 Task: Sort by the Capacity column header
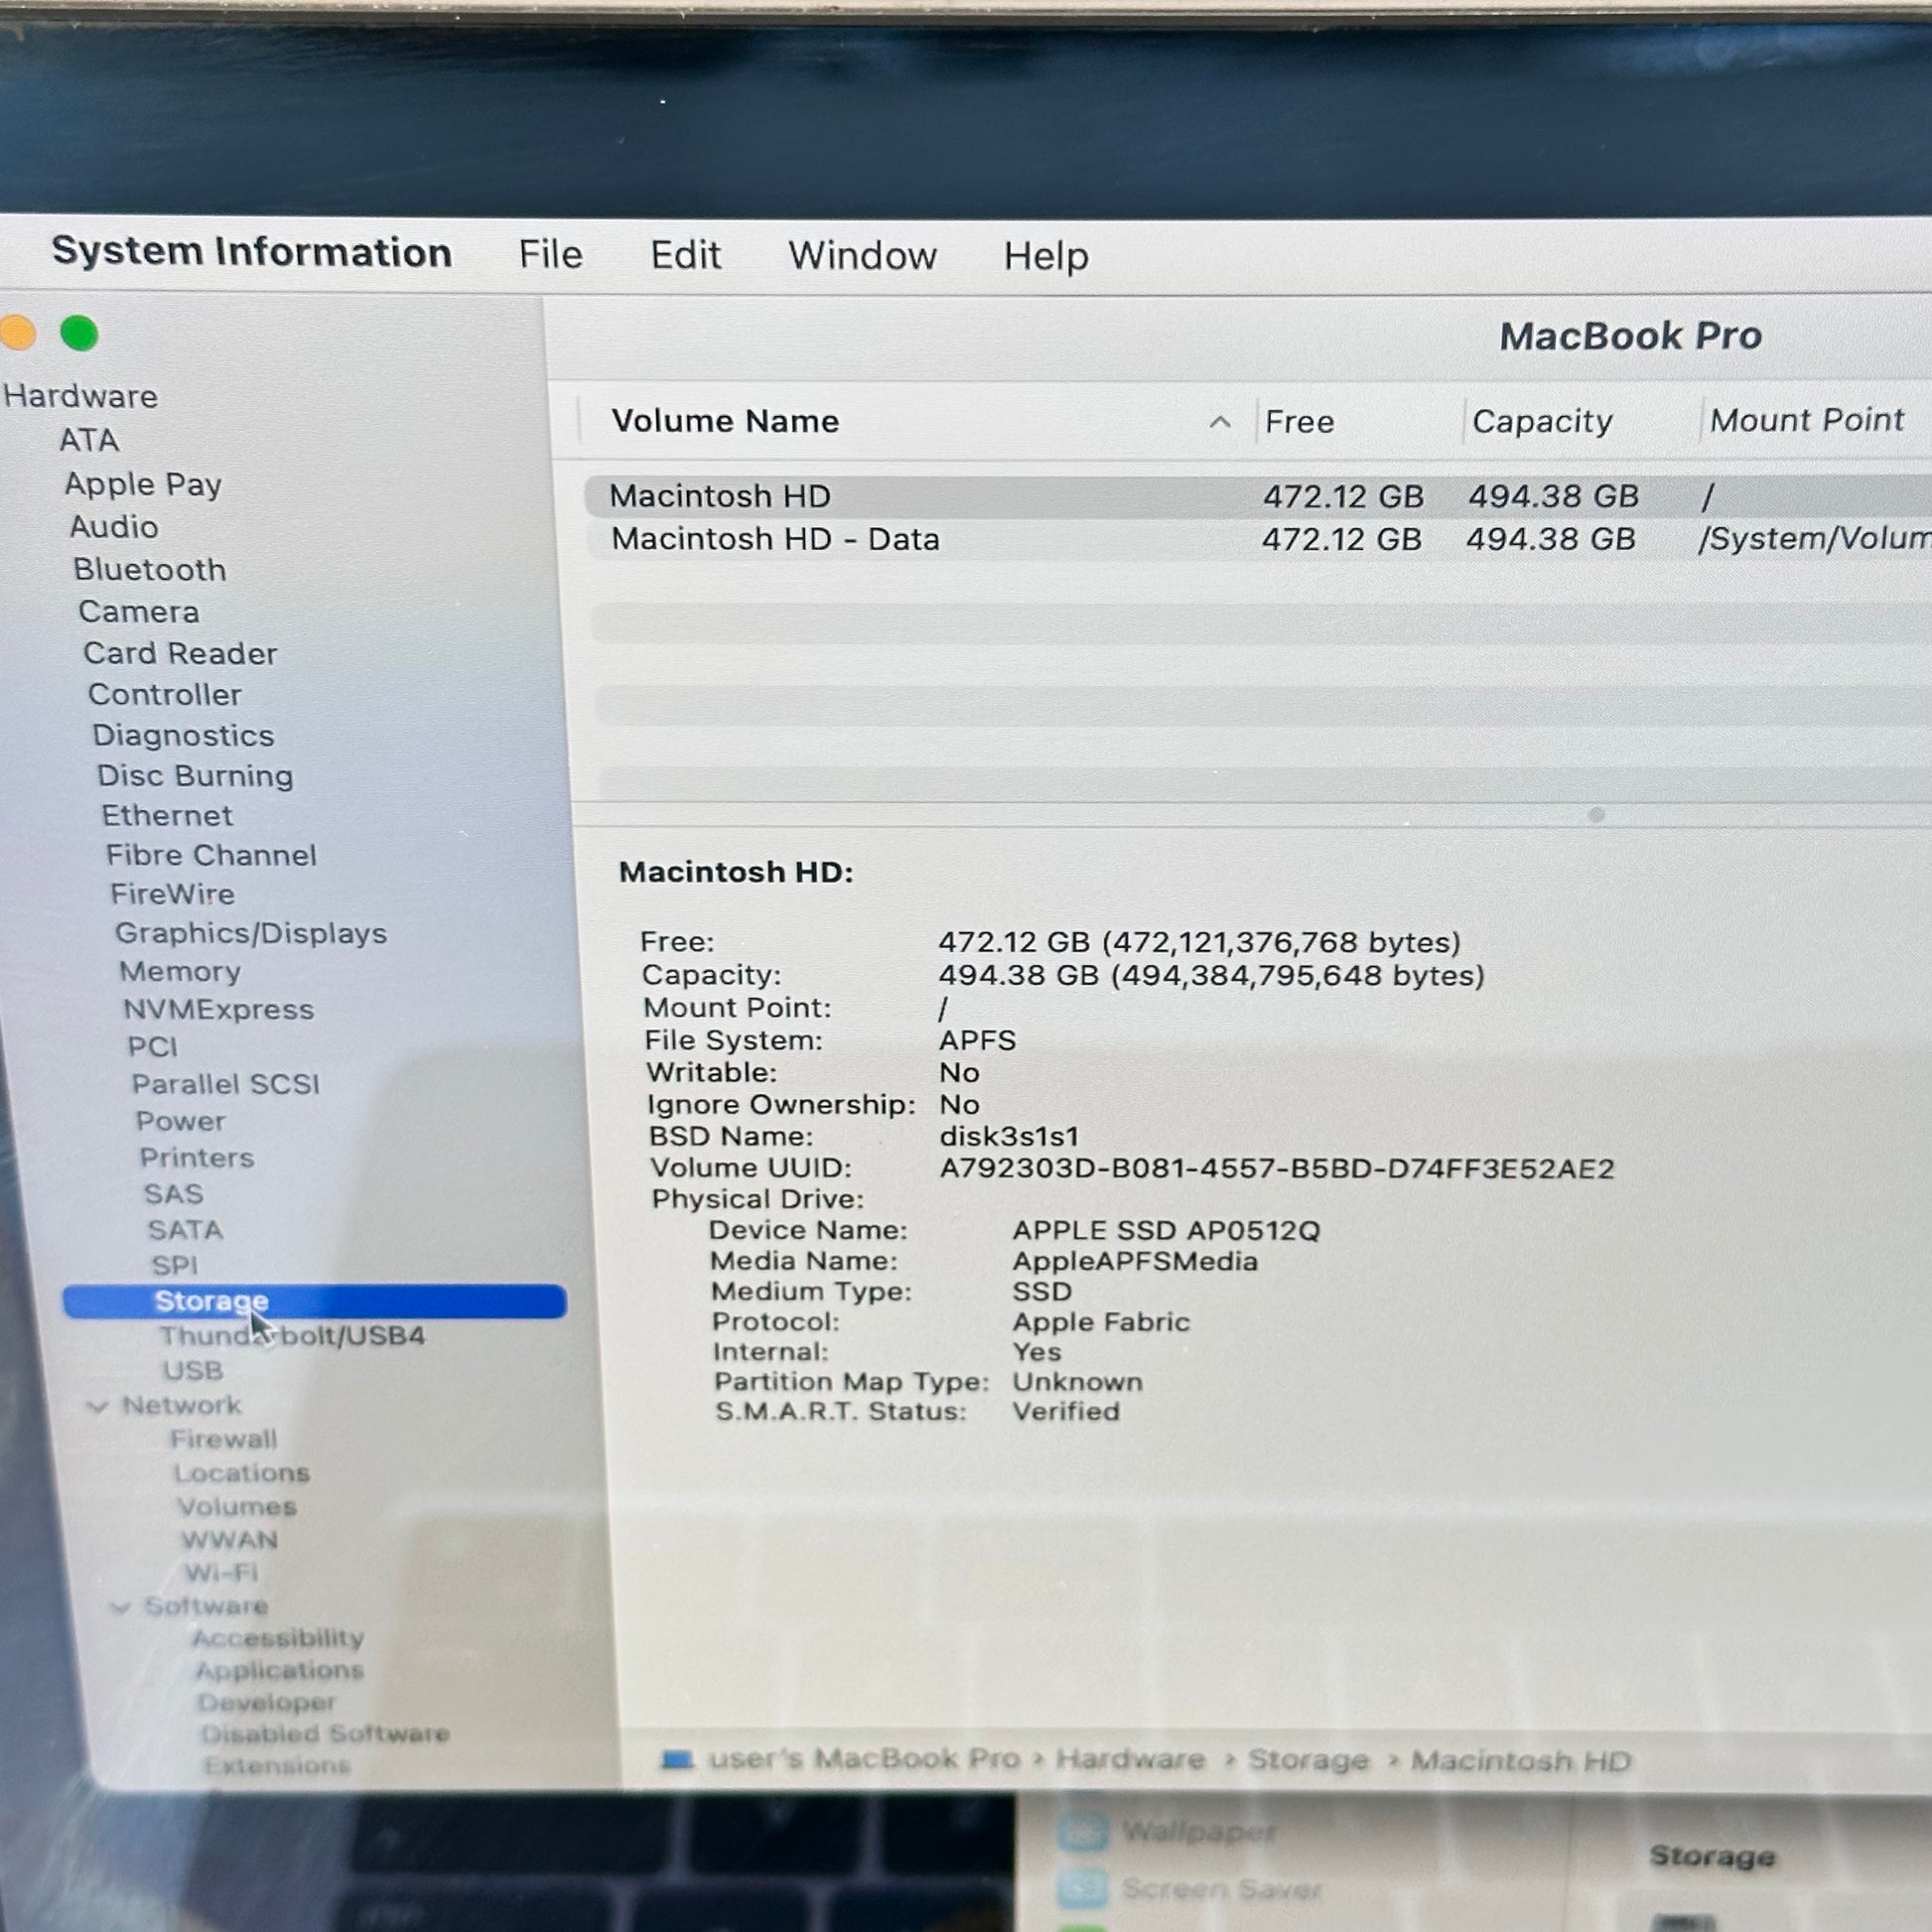(x=1542, y=422)
